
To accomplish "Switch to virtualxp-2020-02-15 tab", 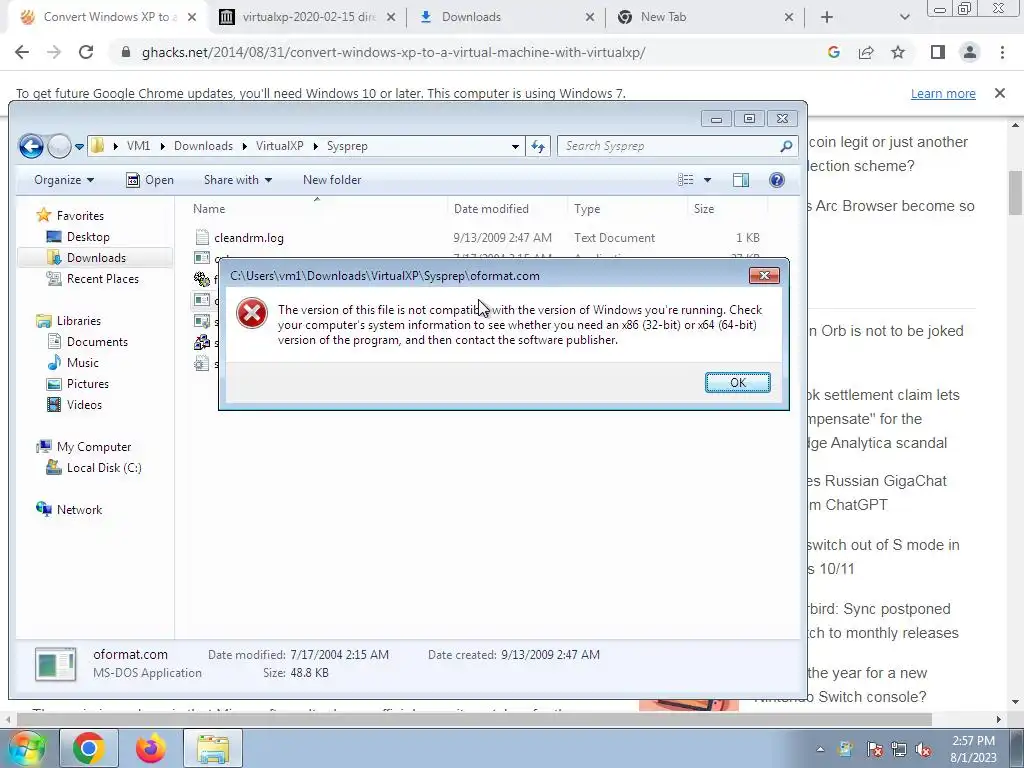I will 307,17.
